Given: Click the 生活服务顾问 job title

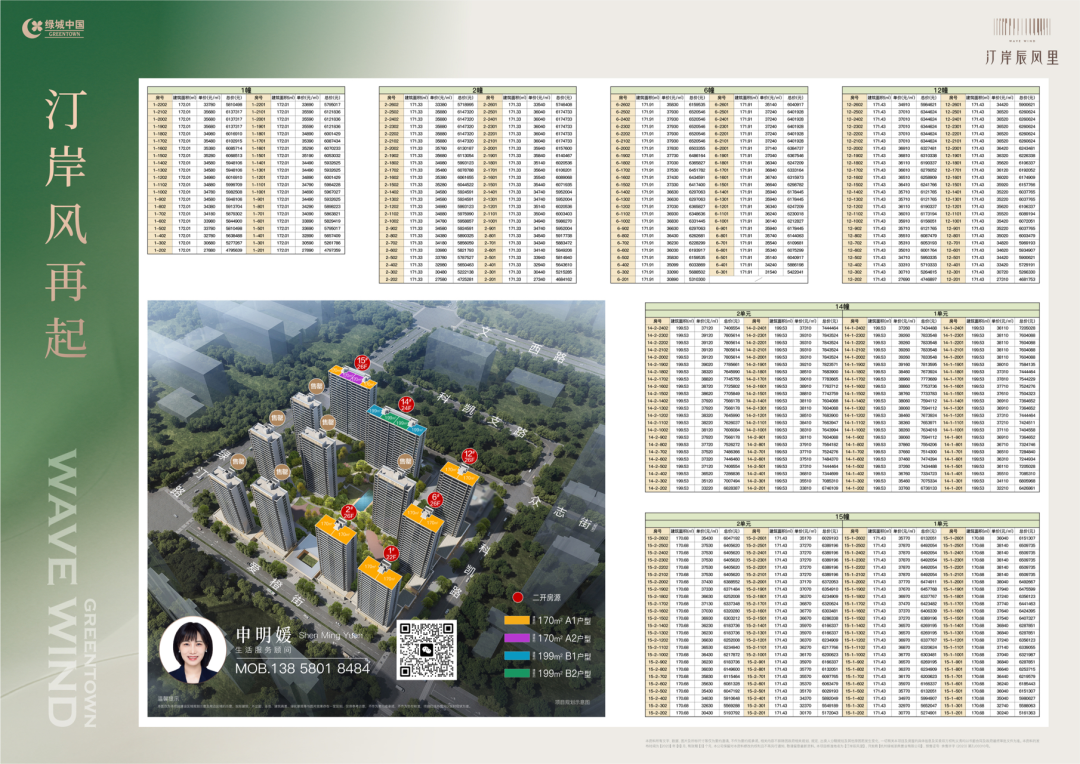Looking at the screenshot, I should pos(263,650).
